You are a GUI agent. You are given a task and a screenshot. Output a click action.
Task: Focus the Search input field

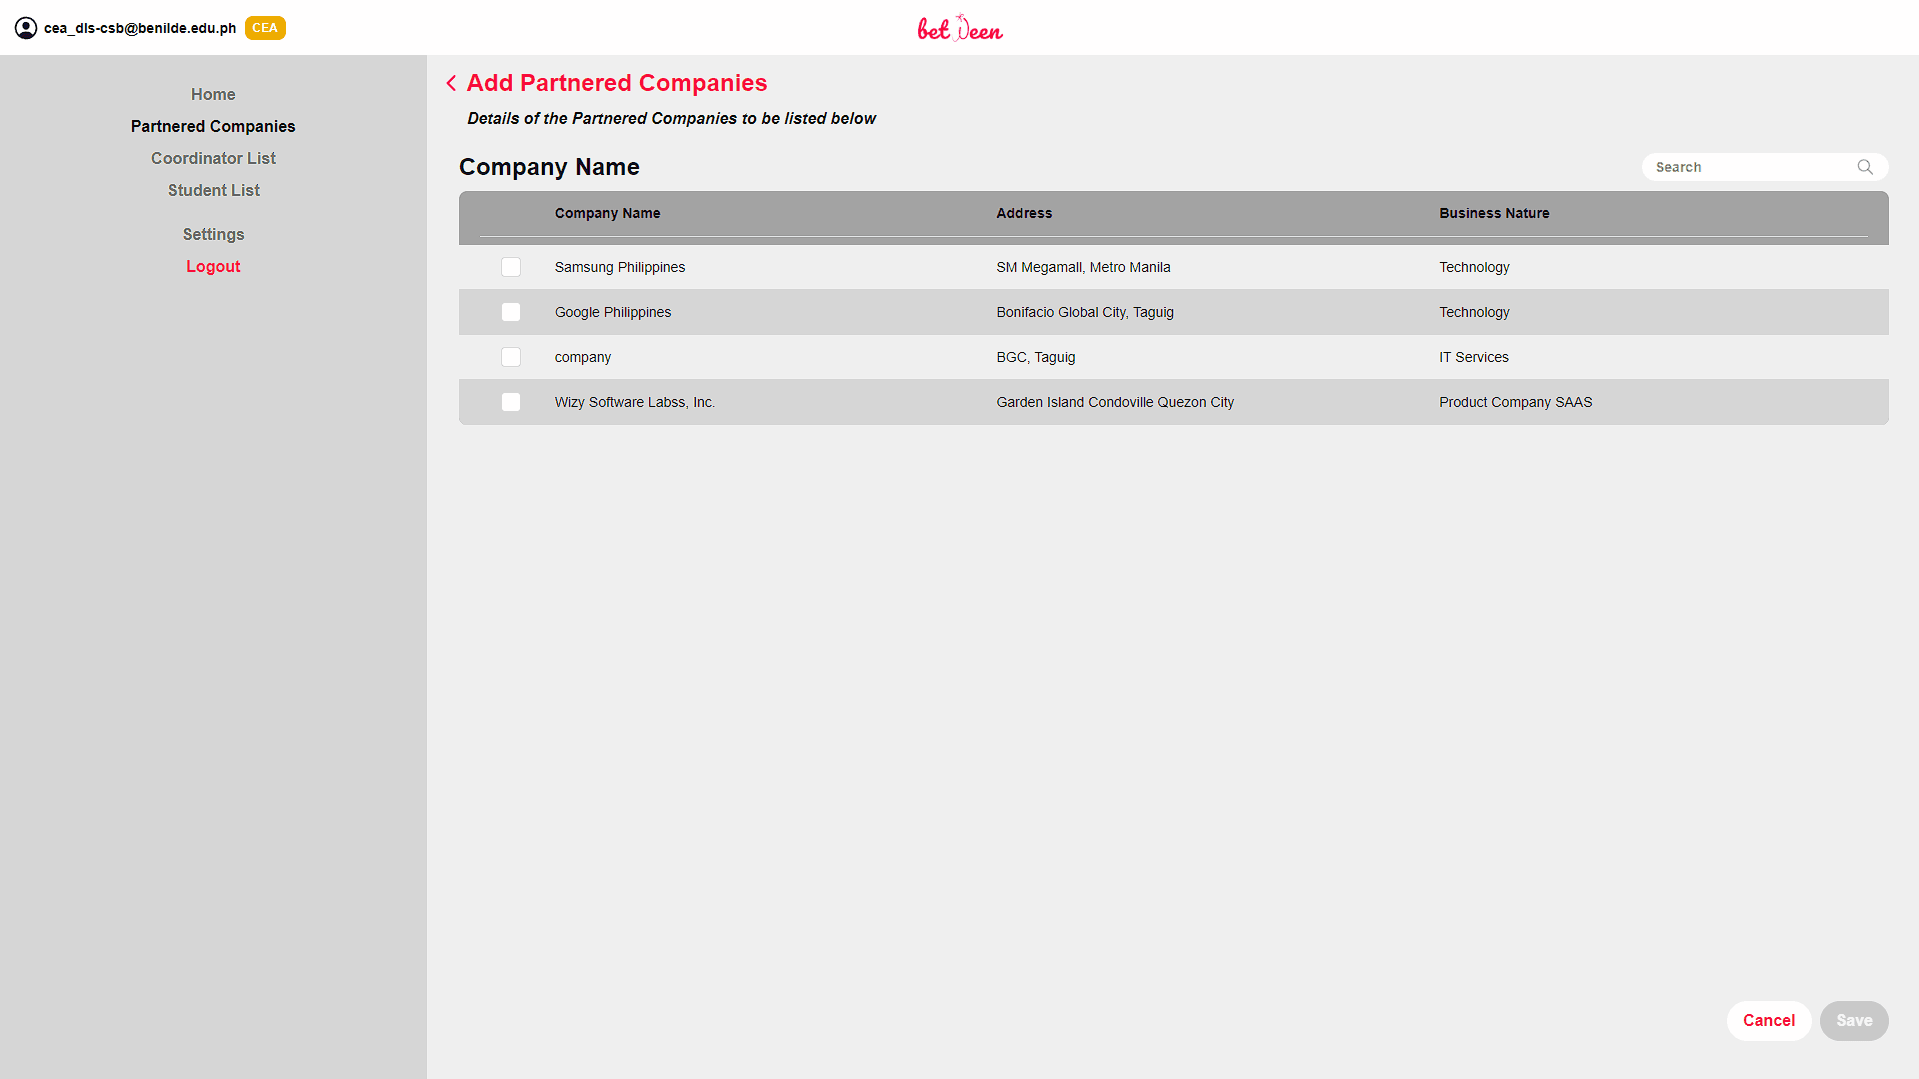tap(1750, 167)
